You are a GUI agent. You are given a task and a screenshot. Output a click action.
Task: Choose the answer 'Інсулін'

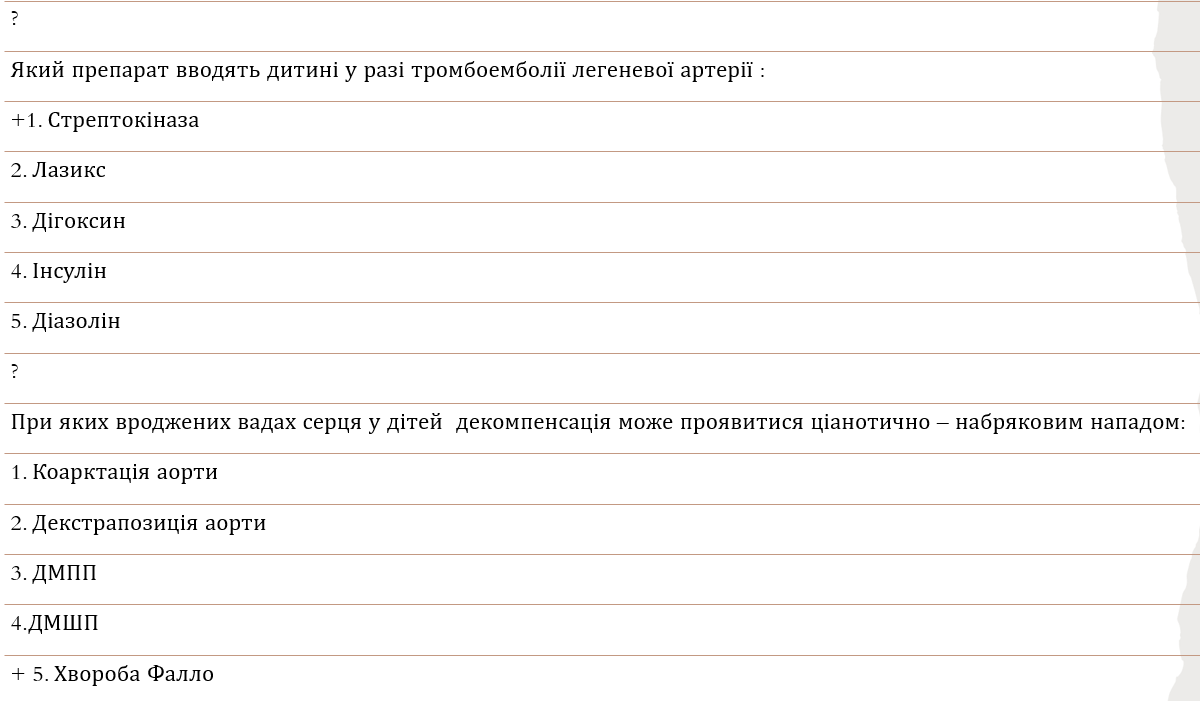(x=69, y=271)
